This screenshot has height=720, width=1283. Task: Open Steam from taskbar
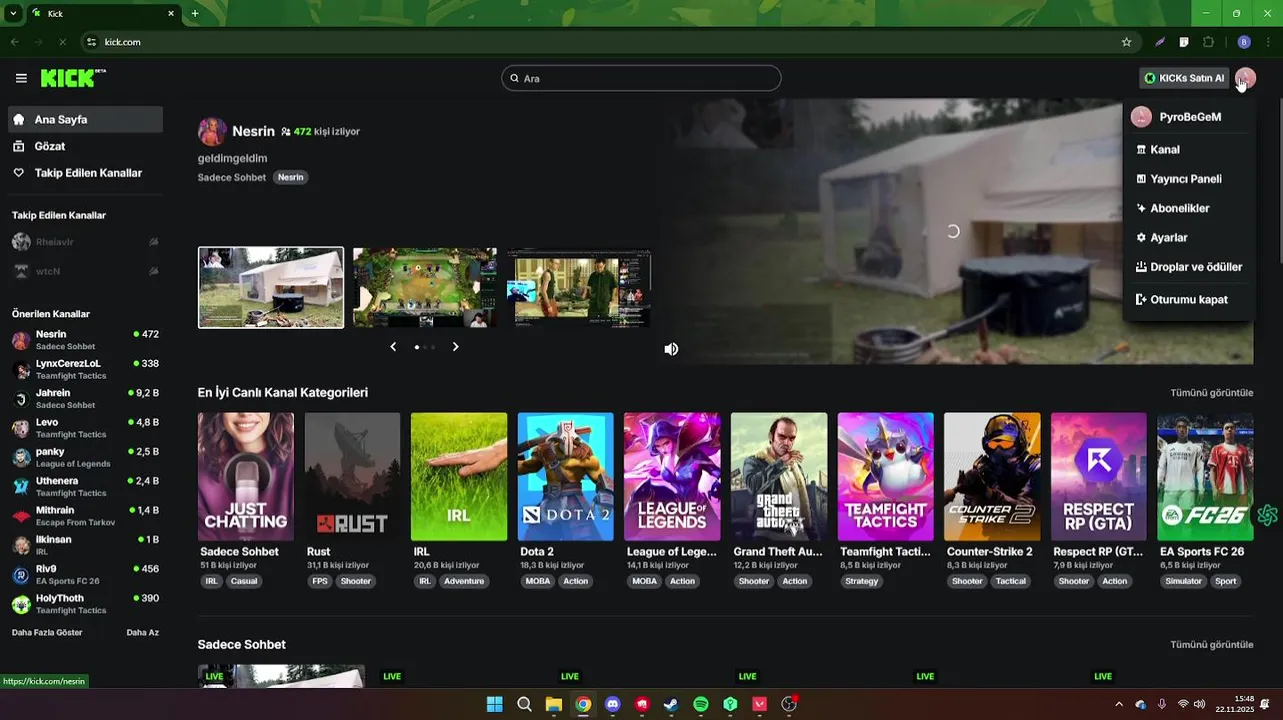click(x=671, y=704)
